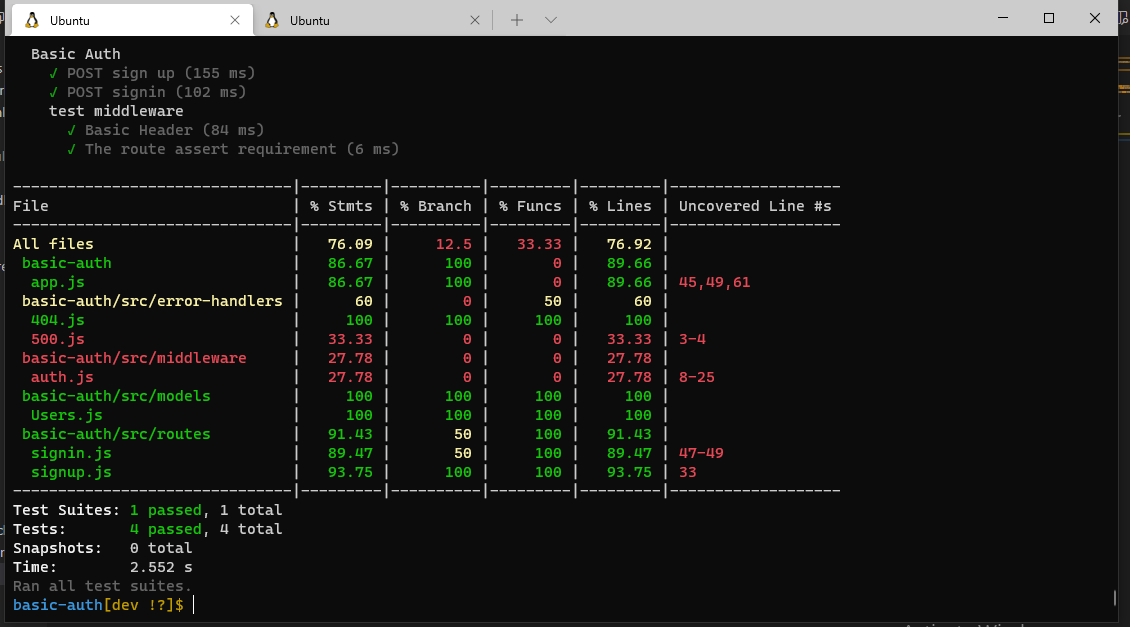Click the '404.js' file name

click(x=58, y=320)
